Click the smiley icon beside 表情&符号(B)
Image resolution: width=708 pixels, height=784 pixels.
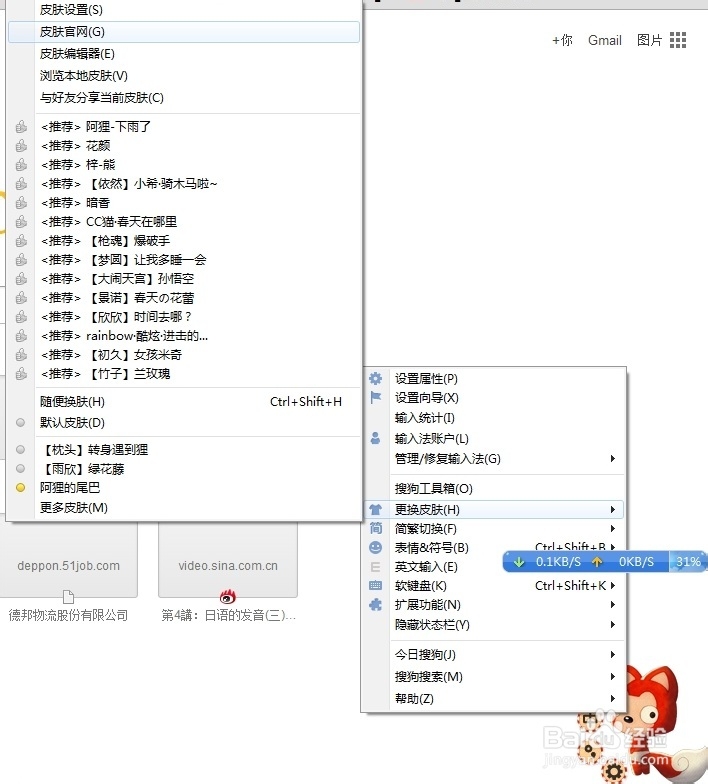point(376,548)
